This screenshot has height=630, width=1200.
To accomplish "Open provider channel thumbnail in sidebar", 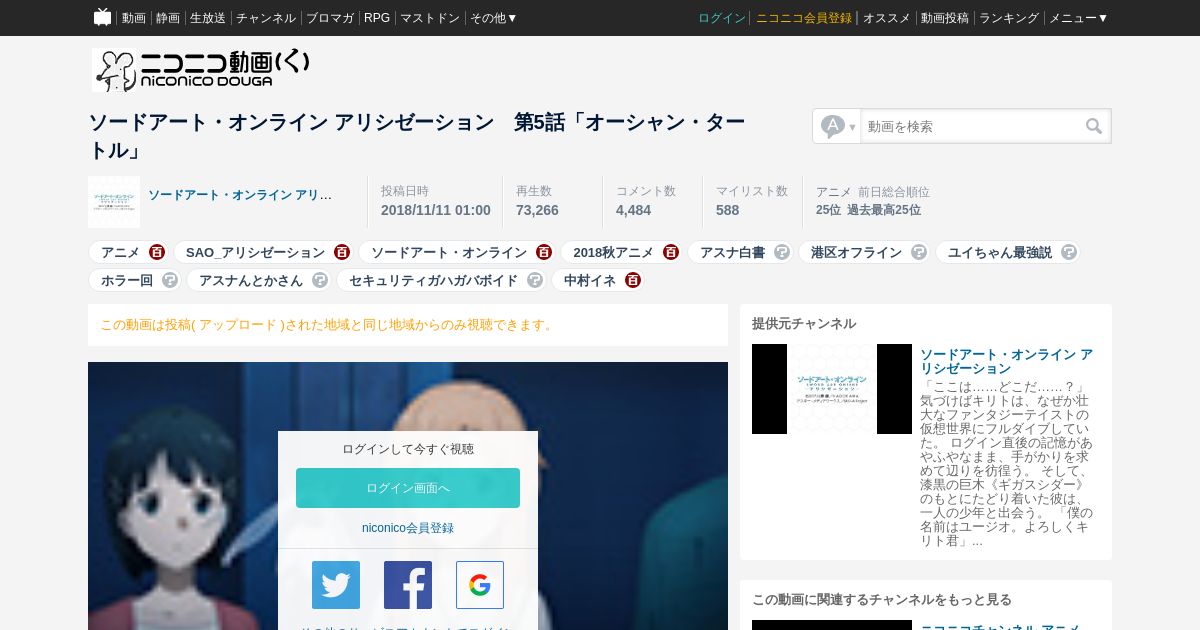I will pyautogui.click(x=832, y=389).
